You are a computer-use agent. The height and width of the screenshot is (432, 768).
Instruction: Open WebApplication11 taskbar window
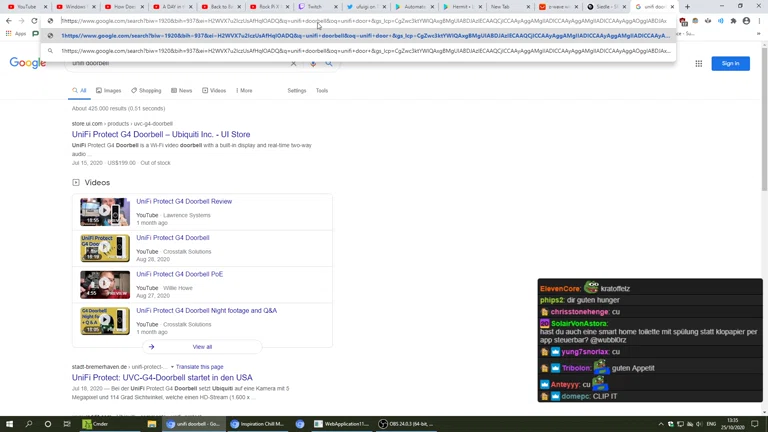[x=341, y=424]
